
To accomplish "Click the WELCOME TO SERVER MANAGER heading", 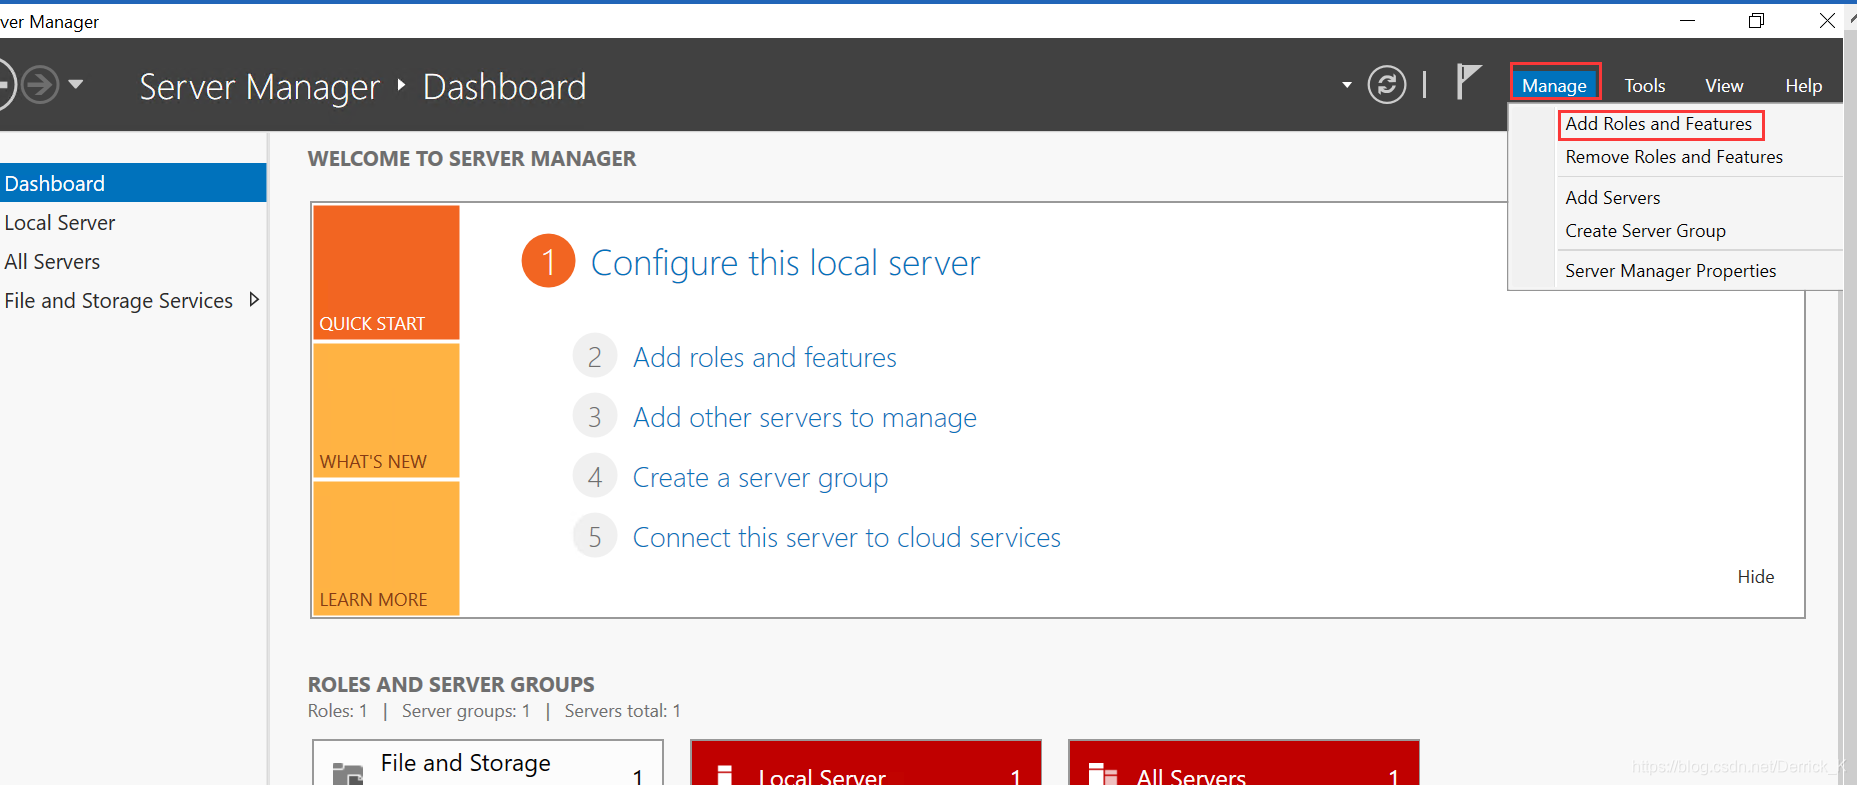I will pyautogui.click(x=472, y=159).
